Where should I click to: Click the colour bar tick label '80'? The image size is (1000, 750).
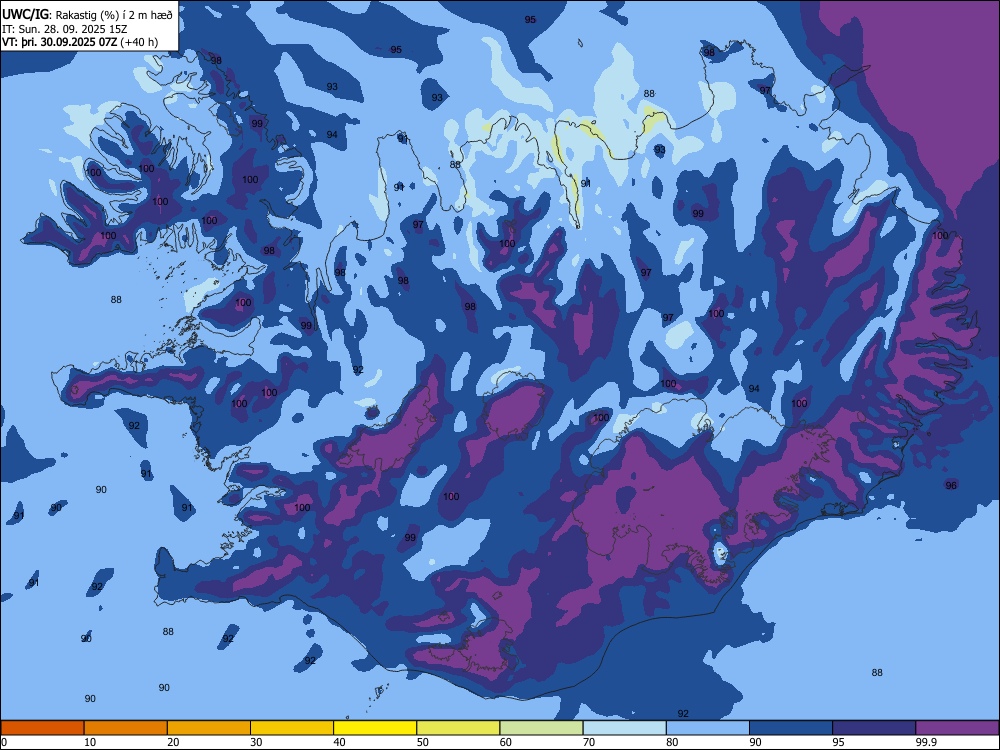672,742
